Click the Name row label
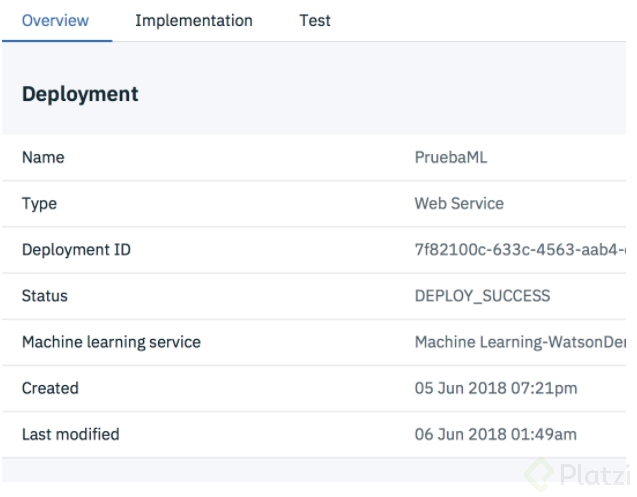Screen dimensions: 637x497 [43, 158]
